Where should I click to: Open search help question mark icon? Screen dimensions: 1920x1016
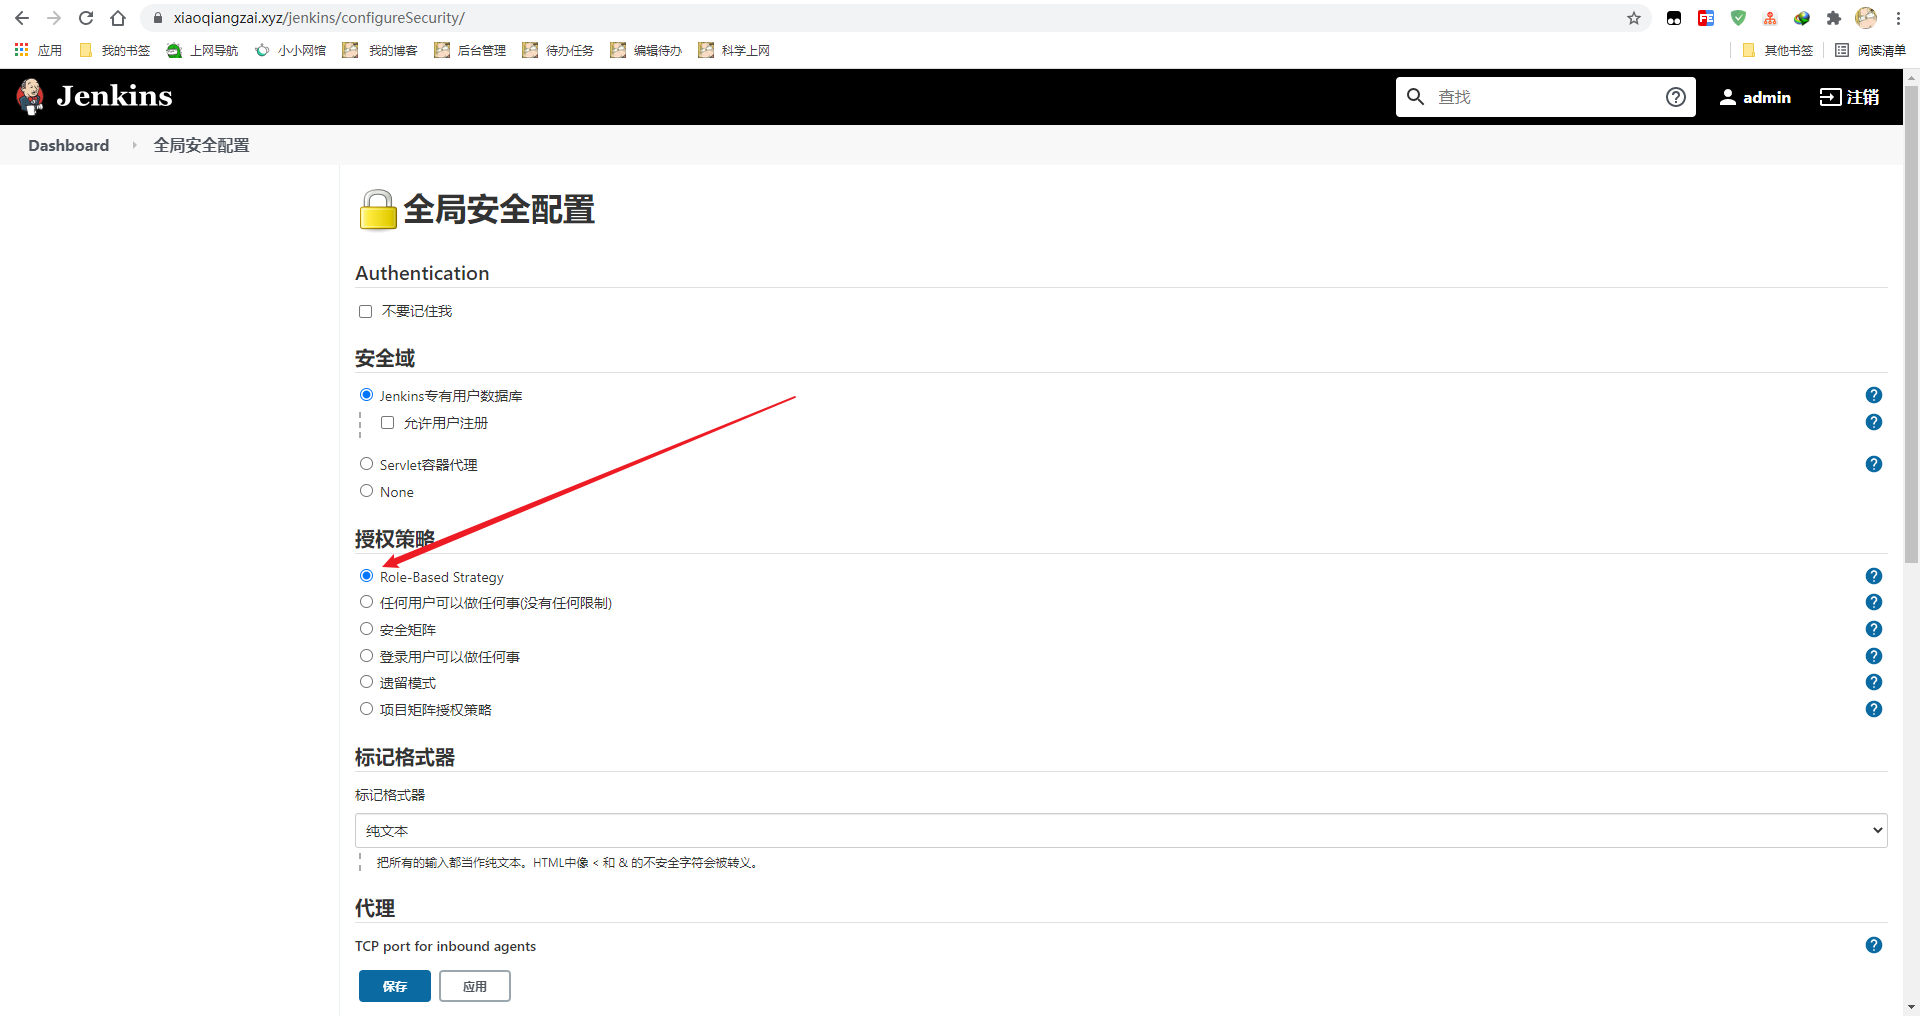click(1676, 97)
